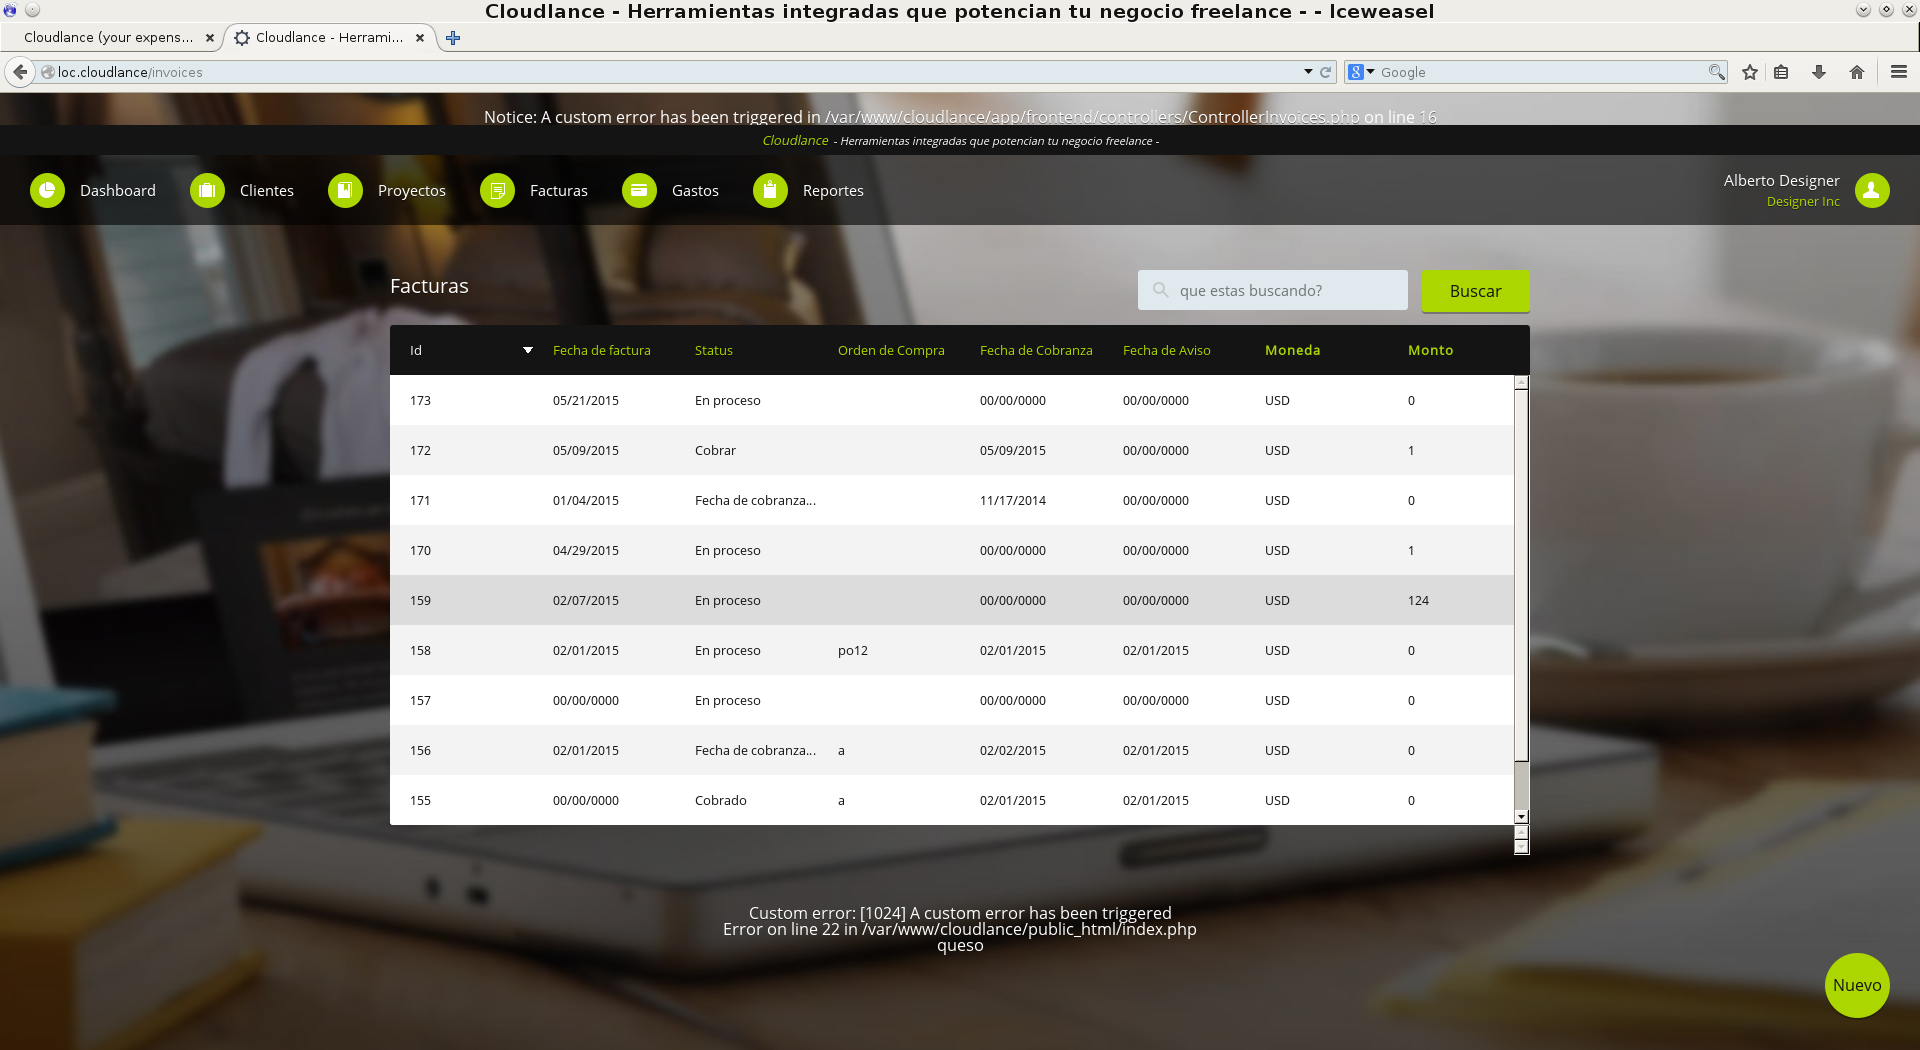Select invoice row with Id 156
This screenshot has height=1050, width=1920.
coord(952,750)
